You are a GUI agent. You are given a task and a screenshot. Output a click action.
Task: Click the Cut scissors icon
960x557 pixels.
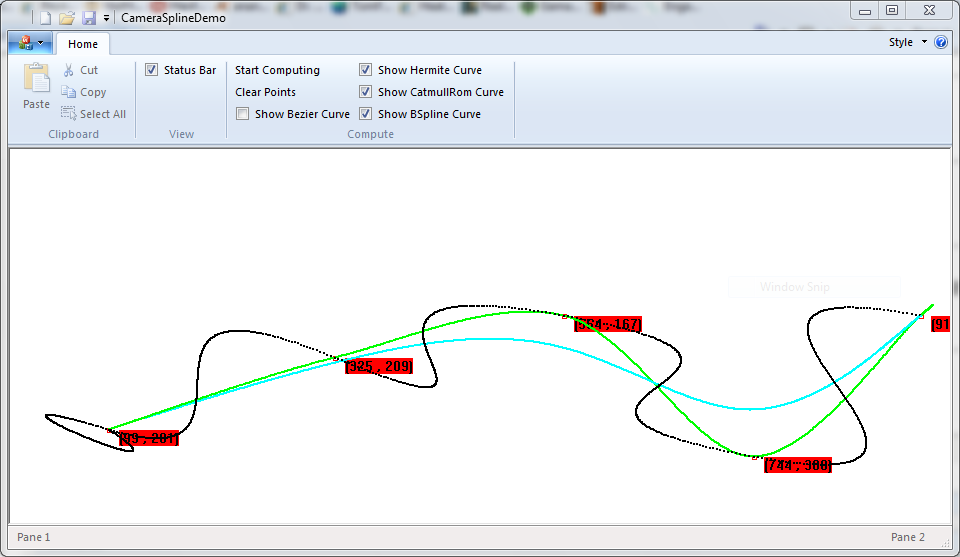pos(69,70)
